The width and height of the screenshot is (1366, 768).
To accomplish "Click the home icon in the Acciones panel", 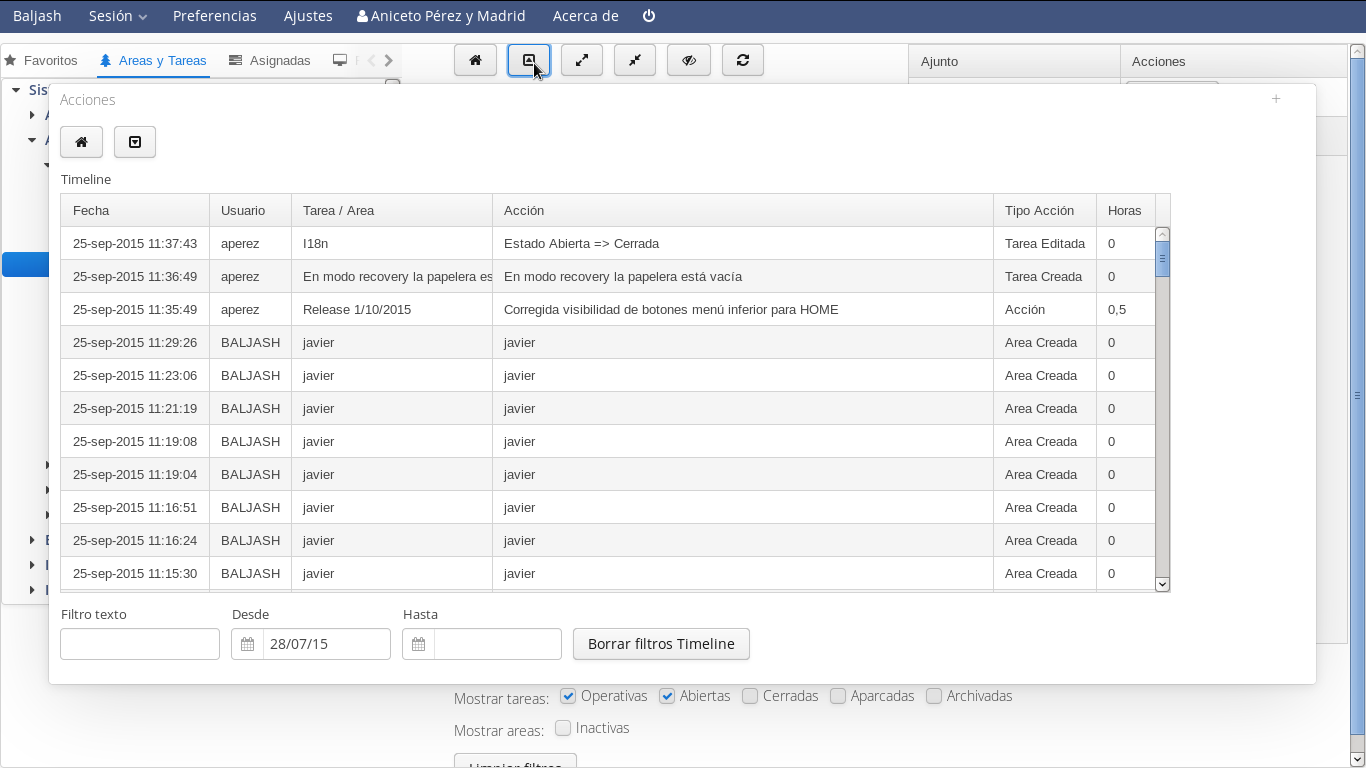I will 81,142.
